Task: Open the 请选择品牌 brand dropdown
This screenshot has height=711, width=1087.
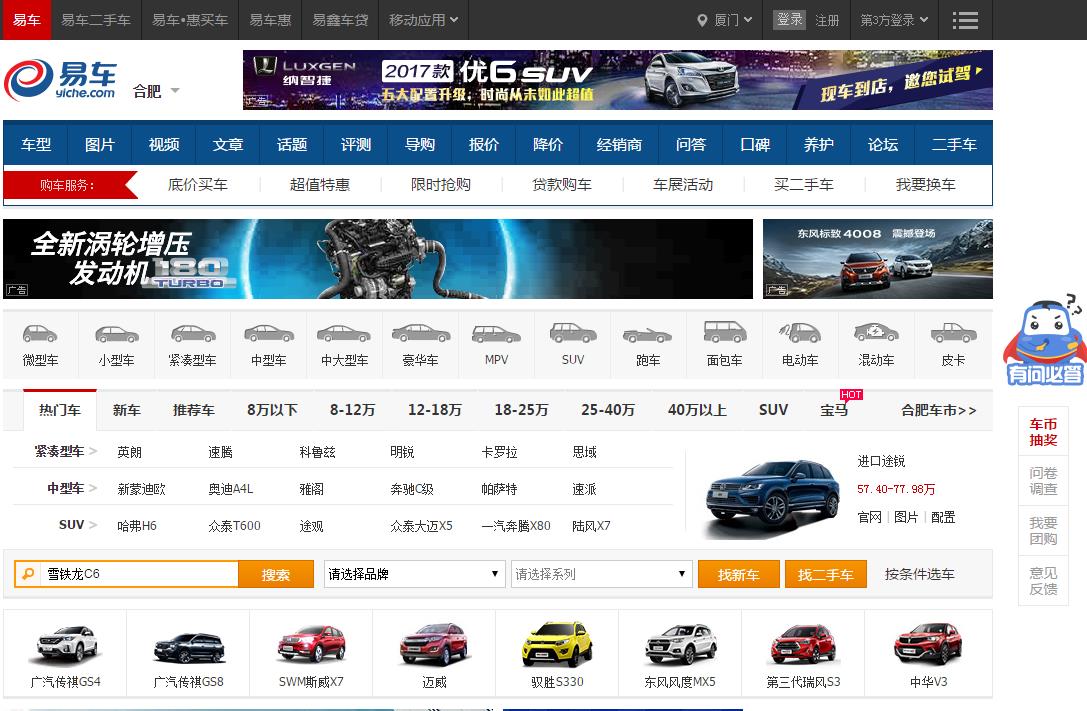Action: [x=414, y=574]
